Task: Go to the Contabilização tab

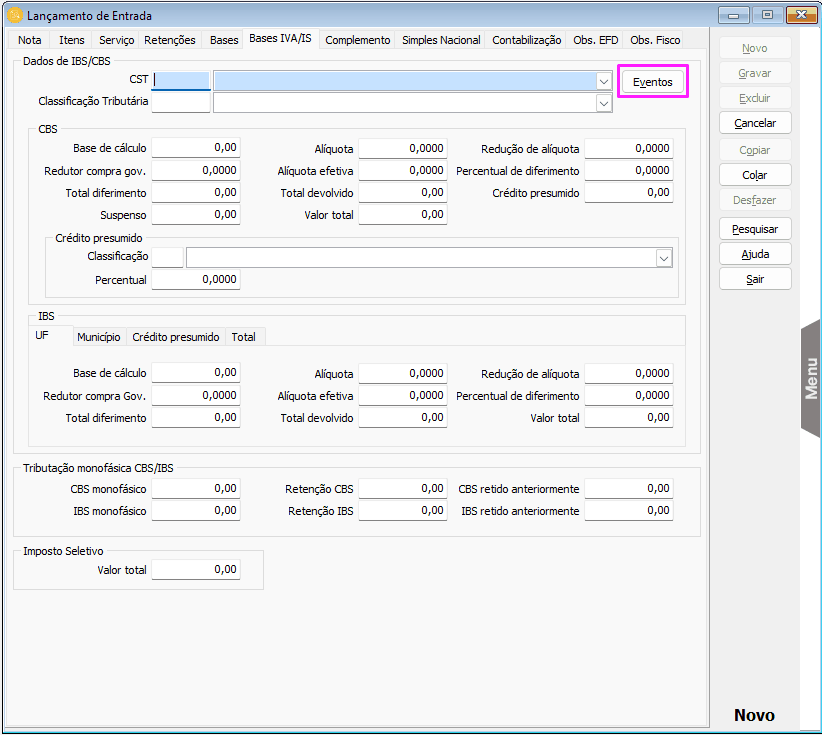Action: [527, 40]
